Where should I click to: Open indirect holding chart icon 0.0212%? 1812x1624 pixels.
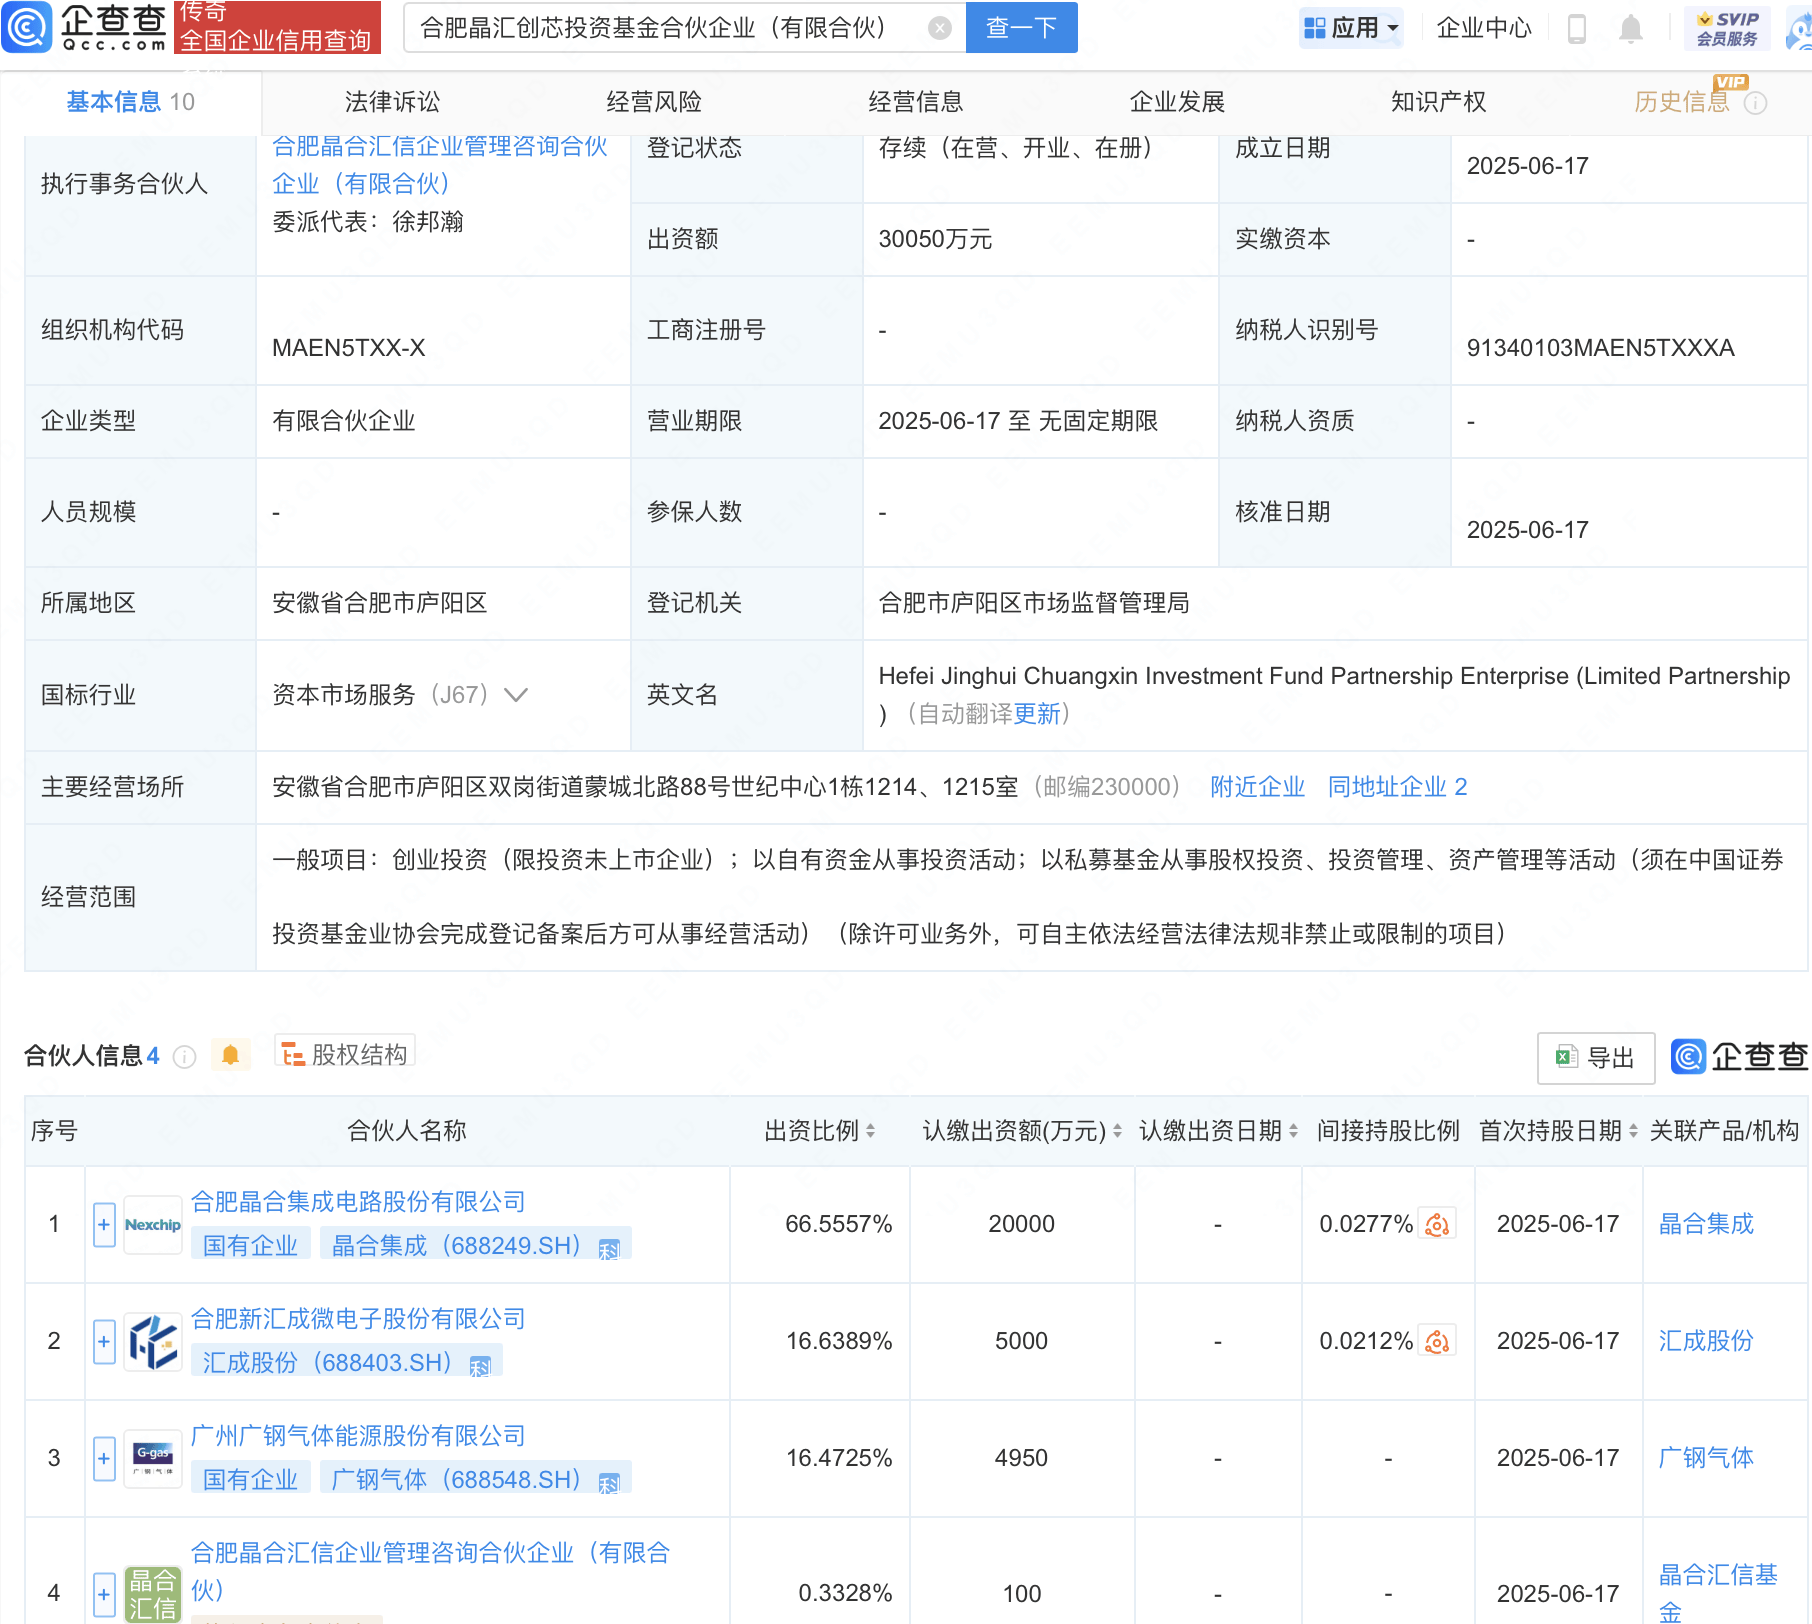click(1437, 1342)
